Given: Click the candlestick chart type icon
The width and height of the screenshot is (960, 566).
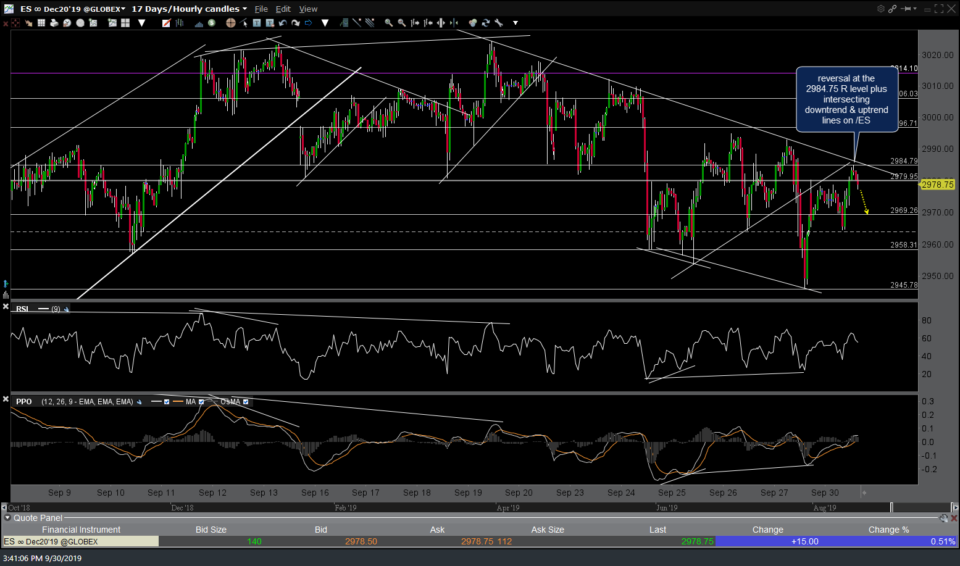Looking at the screenshot, I should point(179,23).
